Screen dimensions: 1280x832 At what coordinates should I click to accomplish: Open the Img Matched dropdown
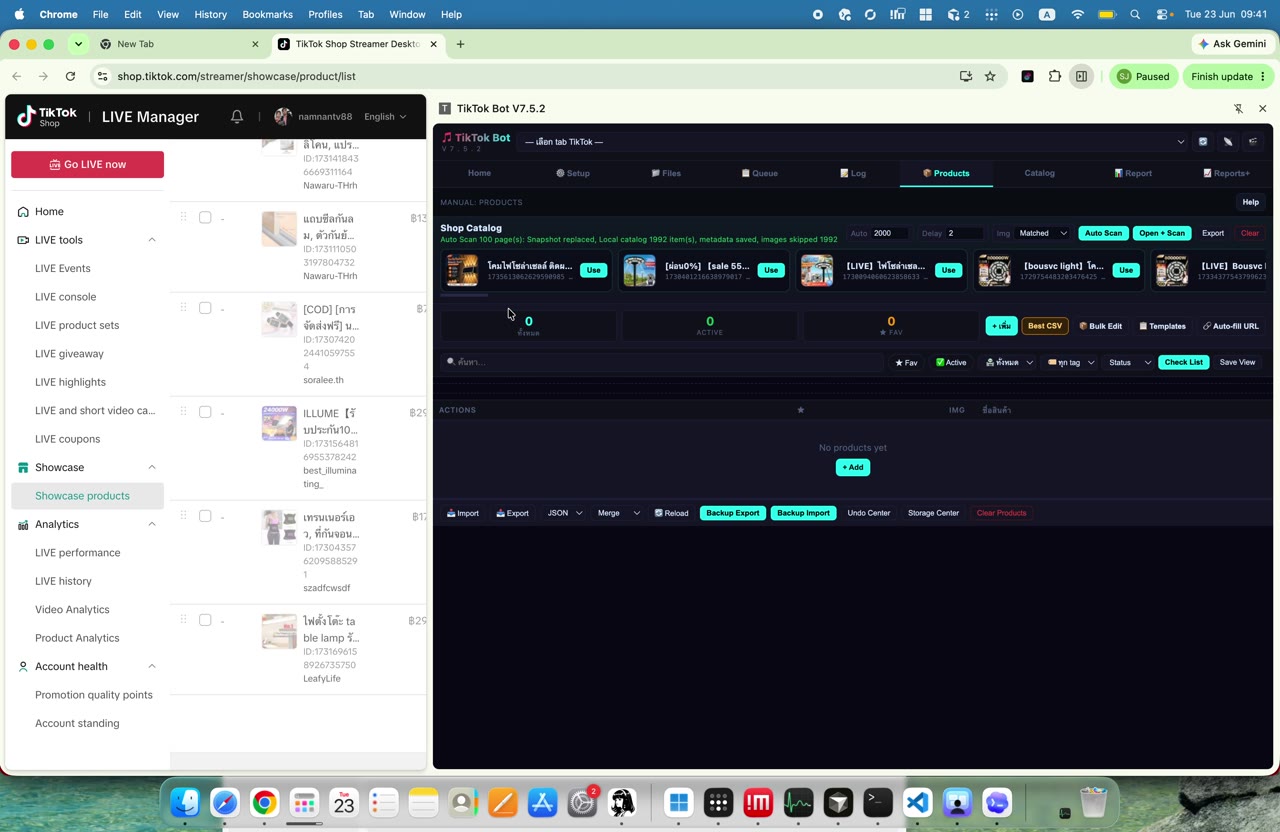coord(1042,233)
